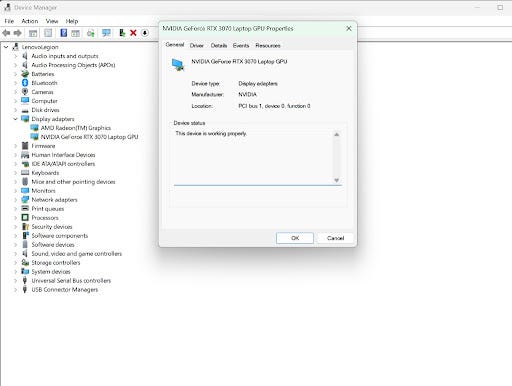Screen dimensions: 512x386
Task: Click the Security devices icon
Action: (25, 227)
